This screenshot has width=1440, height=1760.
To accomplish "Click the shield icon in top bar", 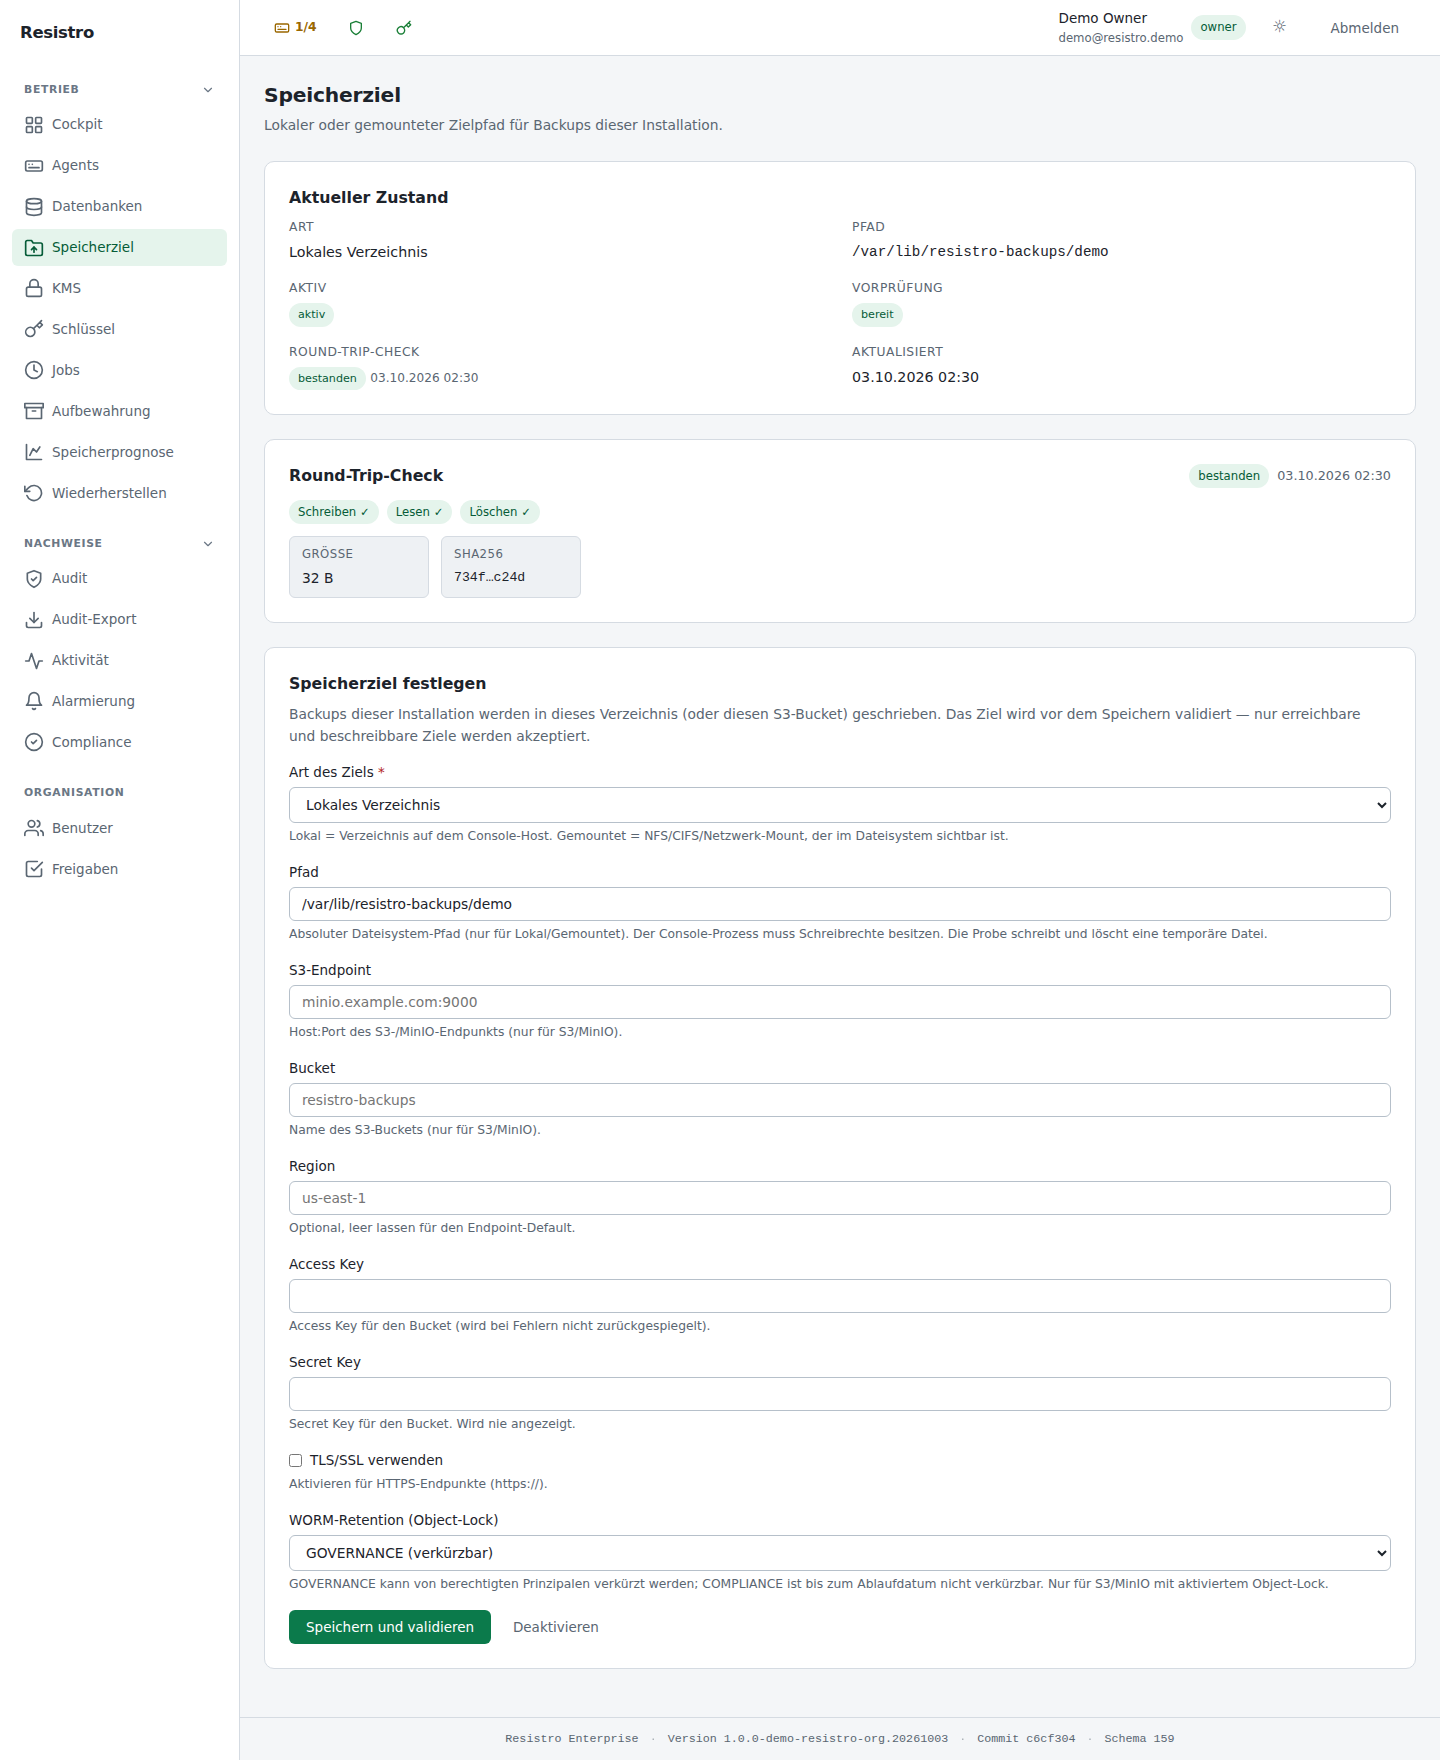I will [x=356, y=28].
